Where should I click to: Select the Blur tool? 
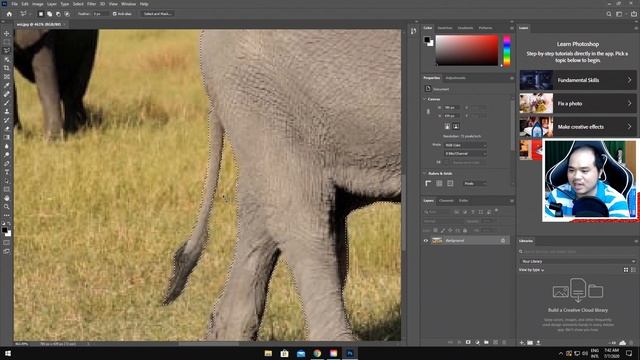7,146
